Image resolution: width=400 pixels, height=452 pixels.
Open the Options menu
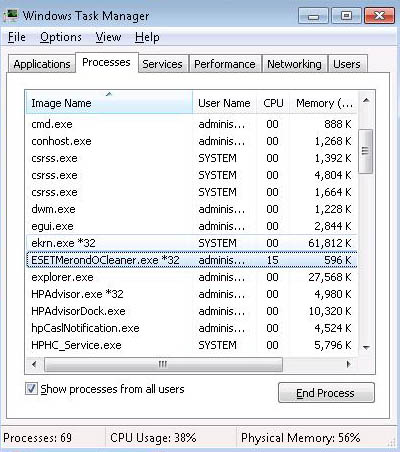61,37
